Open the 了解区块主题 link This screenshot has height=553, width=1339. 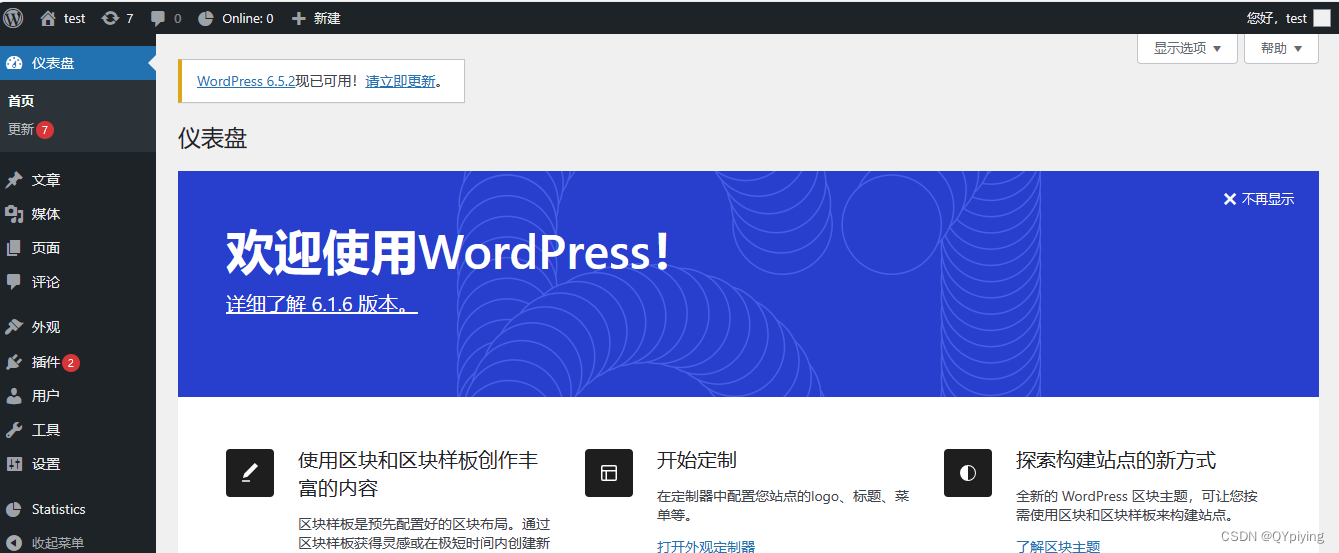(x=1058, y=546)
